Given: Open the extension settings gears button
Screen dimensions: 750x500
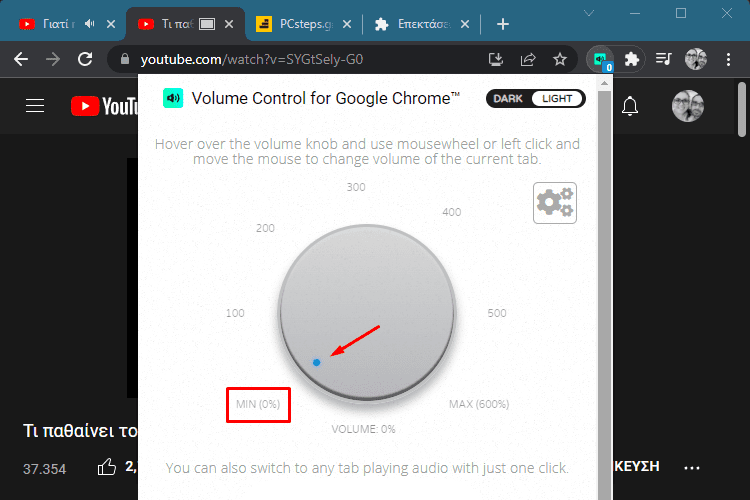Looking at the screenshot, I should coord(555,203).
